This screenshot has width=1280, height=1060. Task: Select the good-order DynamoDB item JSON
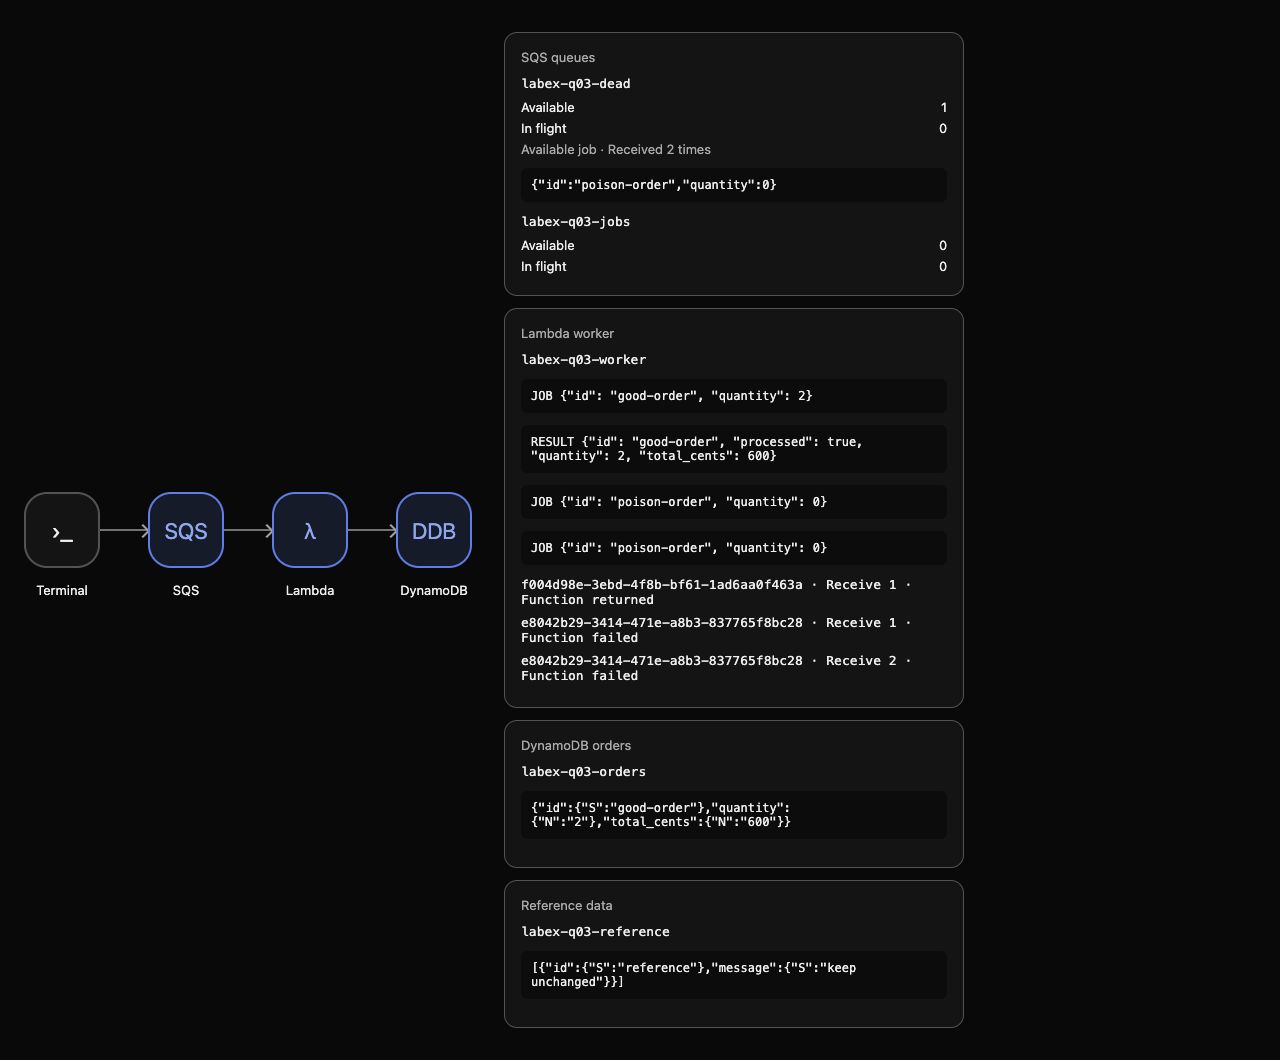point(734,815)
